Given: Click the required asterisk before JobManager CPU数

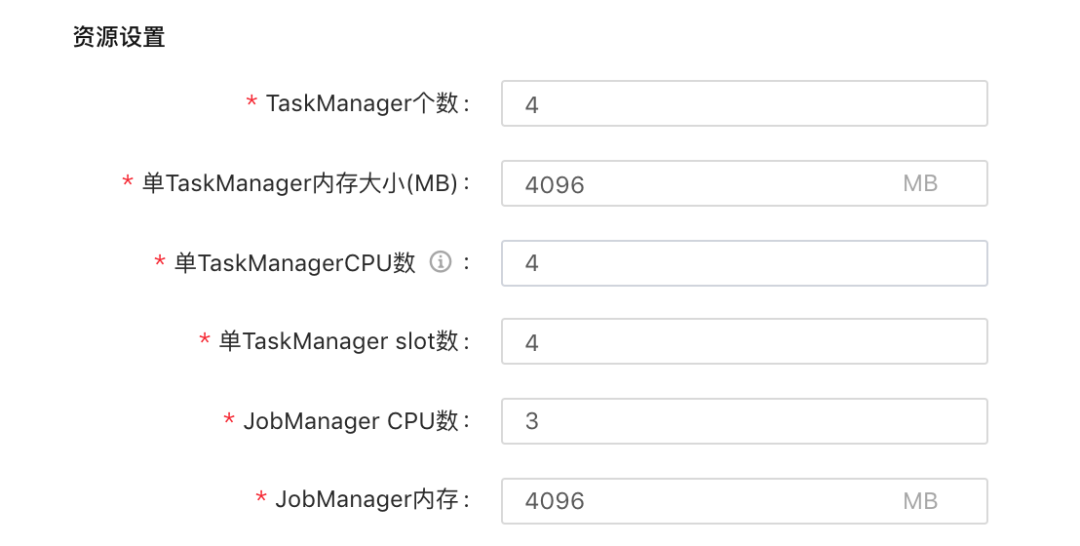Looking at the screenshot, I should (229, 420).
